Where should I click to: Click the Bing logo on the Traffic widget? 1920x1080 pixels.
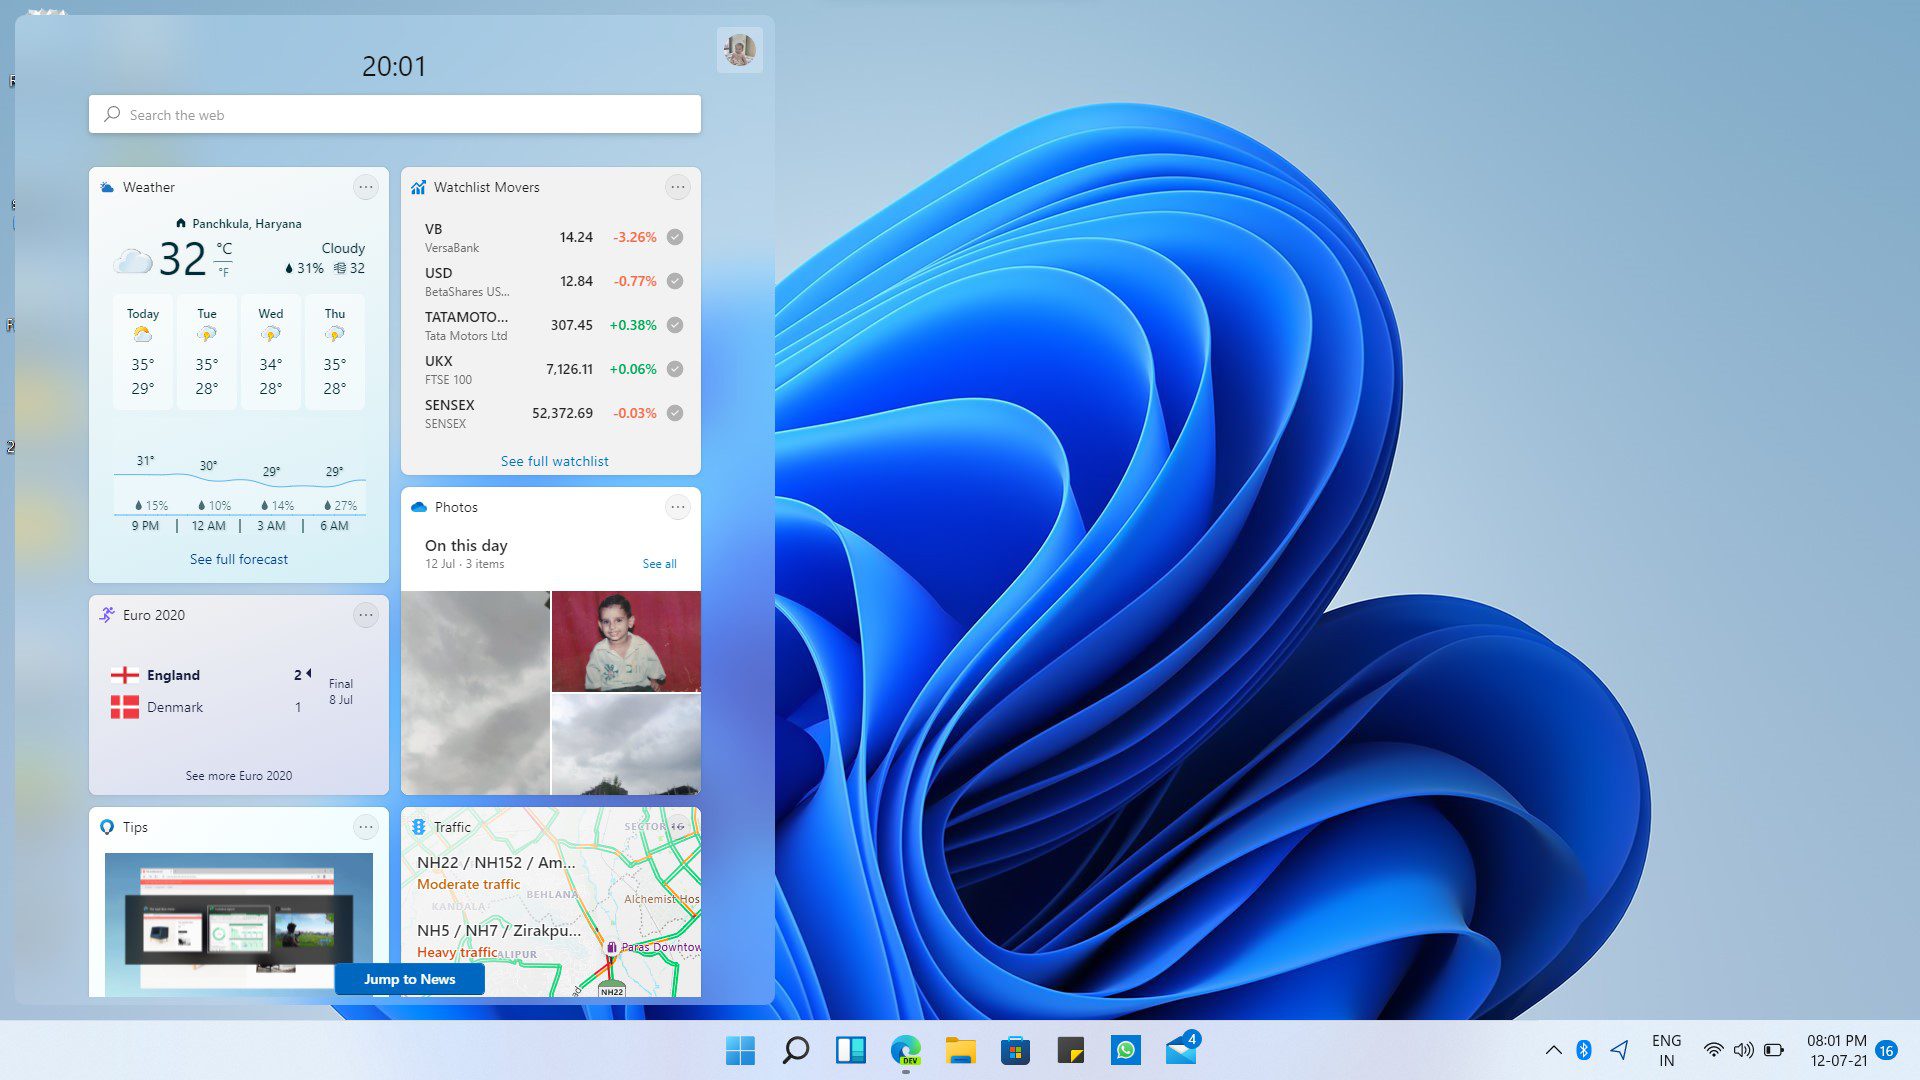coord(420,827)
